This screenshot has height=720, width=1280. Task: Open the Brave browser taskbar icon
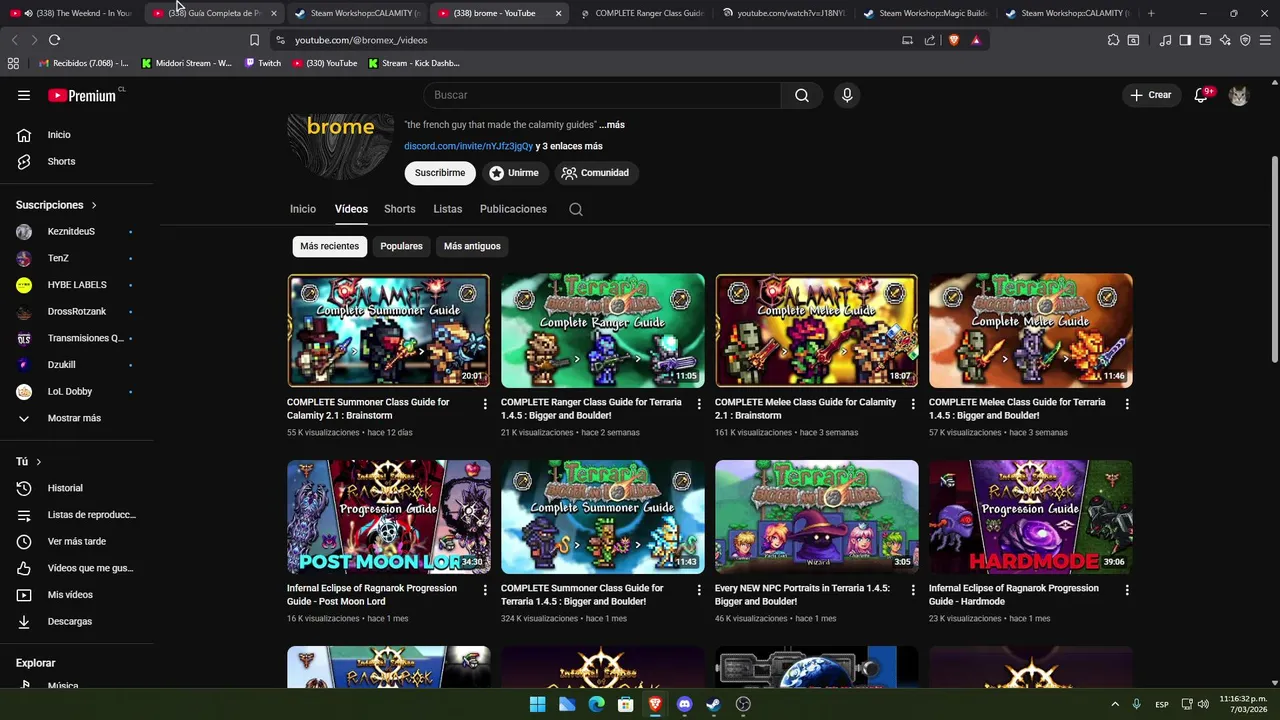pos(655,704)
